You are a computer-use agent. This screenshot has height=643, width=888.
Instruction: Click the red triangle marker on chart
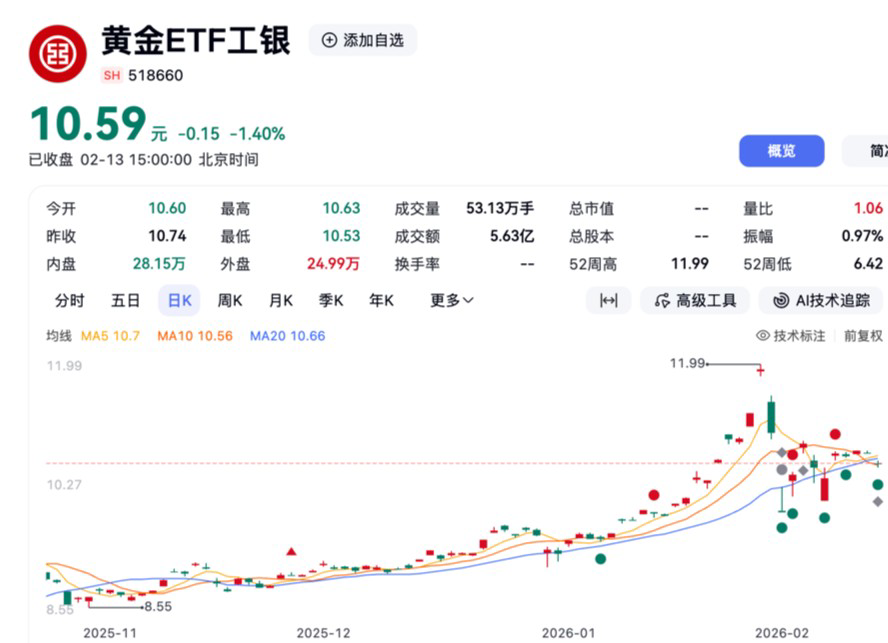click(291, 551)
